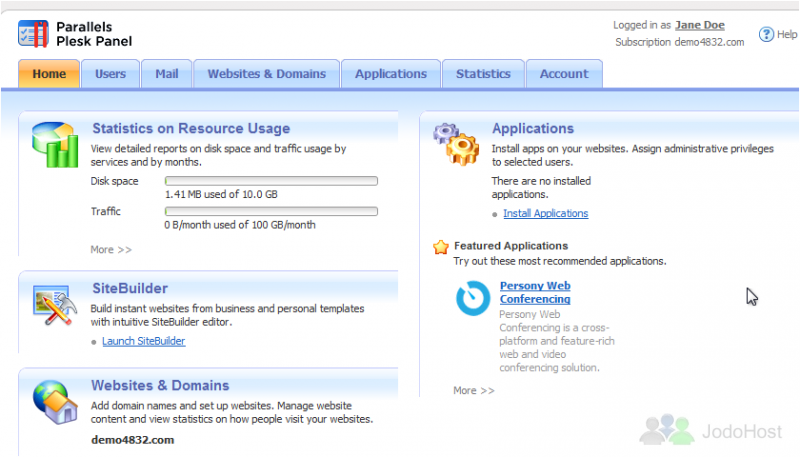Open the Mail tab
The width and height of the screenshot is (800, 457).
click(167, 74)
